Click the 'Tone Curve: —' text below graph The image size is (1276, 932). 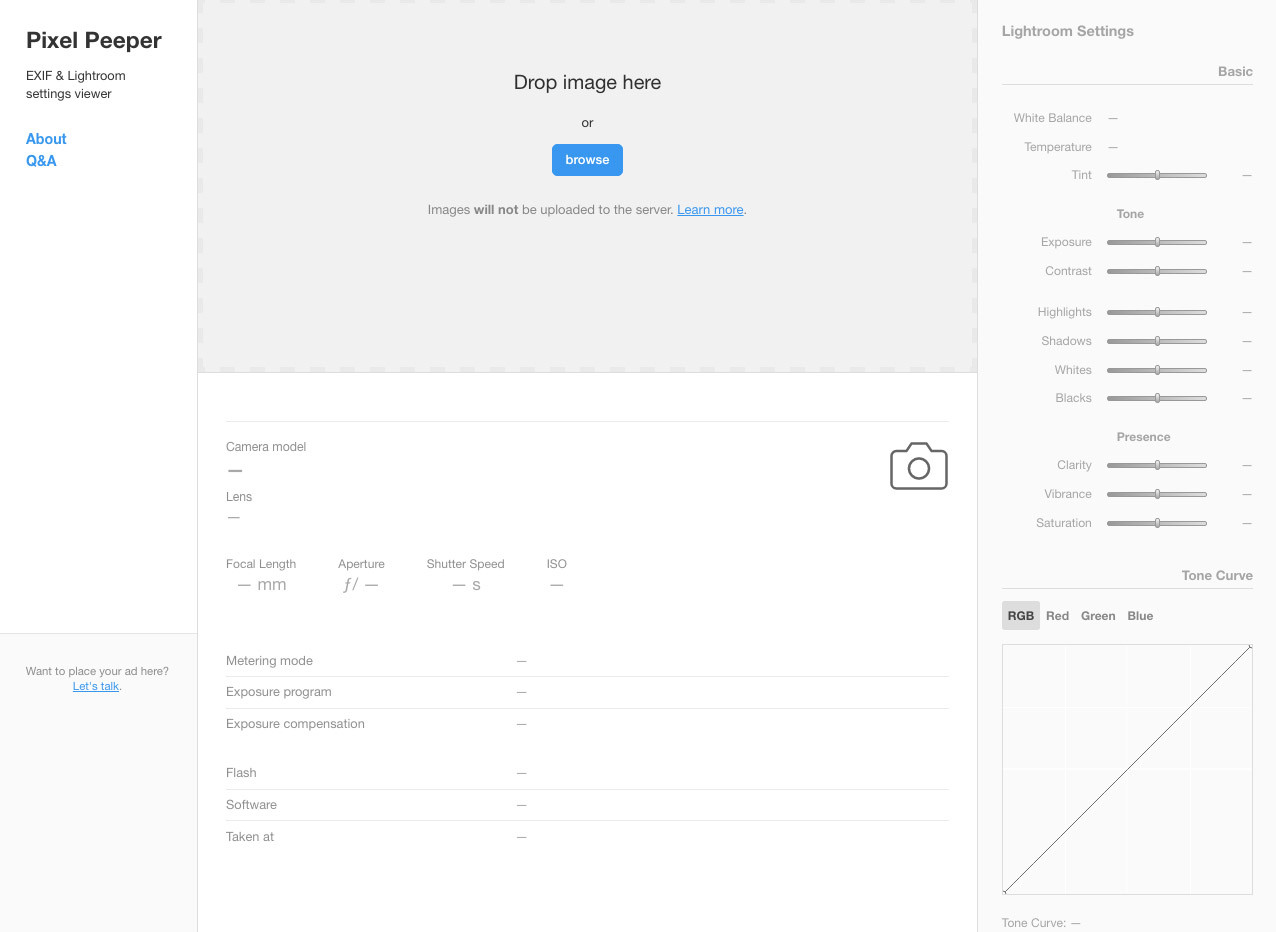(x=1041, y=923)
